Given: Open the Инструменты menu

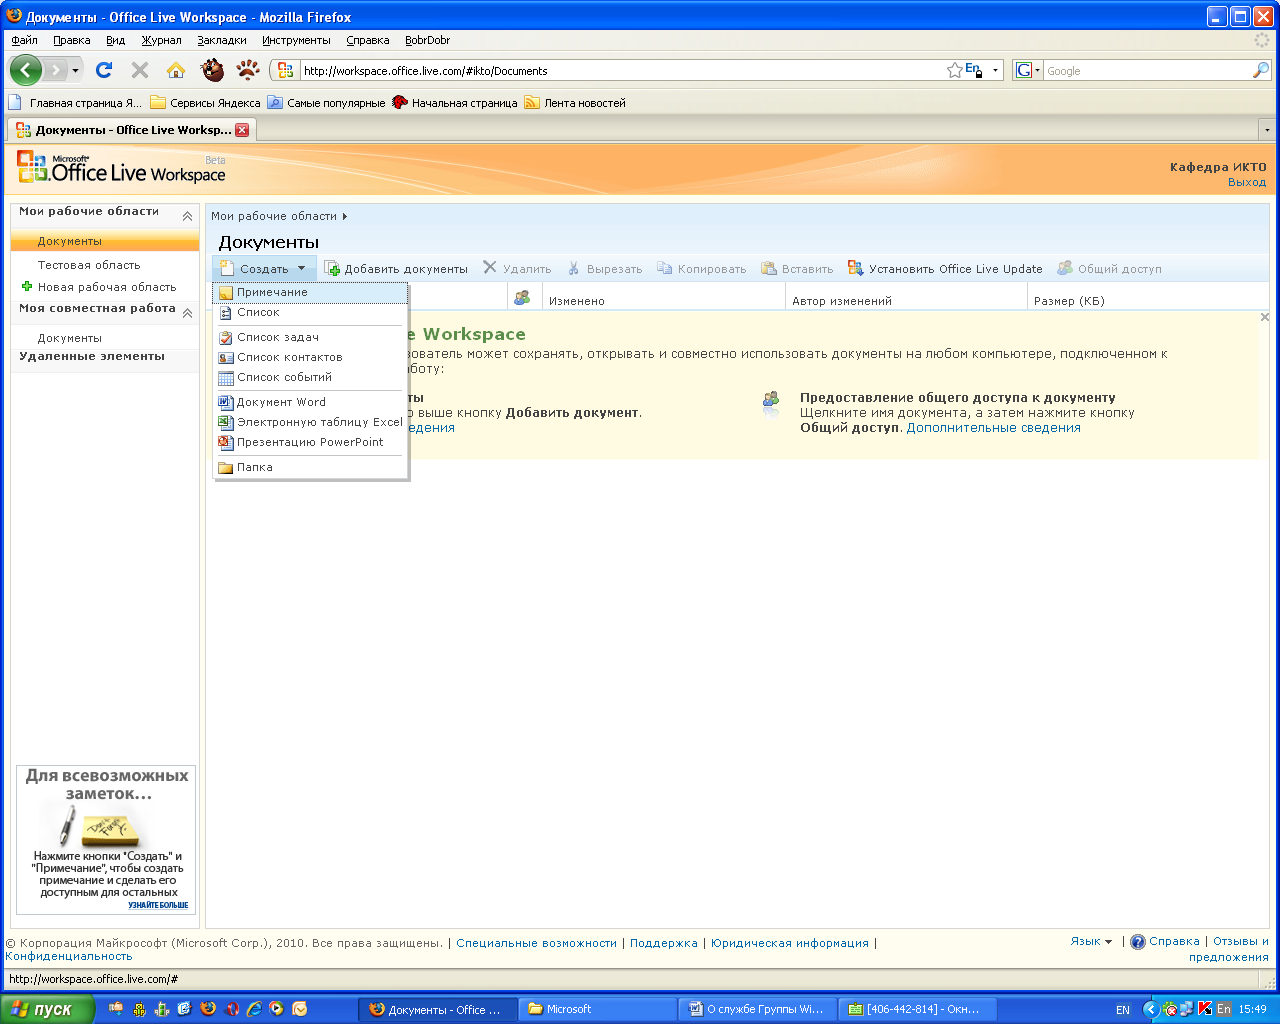Looking at the screenshot, I should pos(296,40).
